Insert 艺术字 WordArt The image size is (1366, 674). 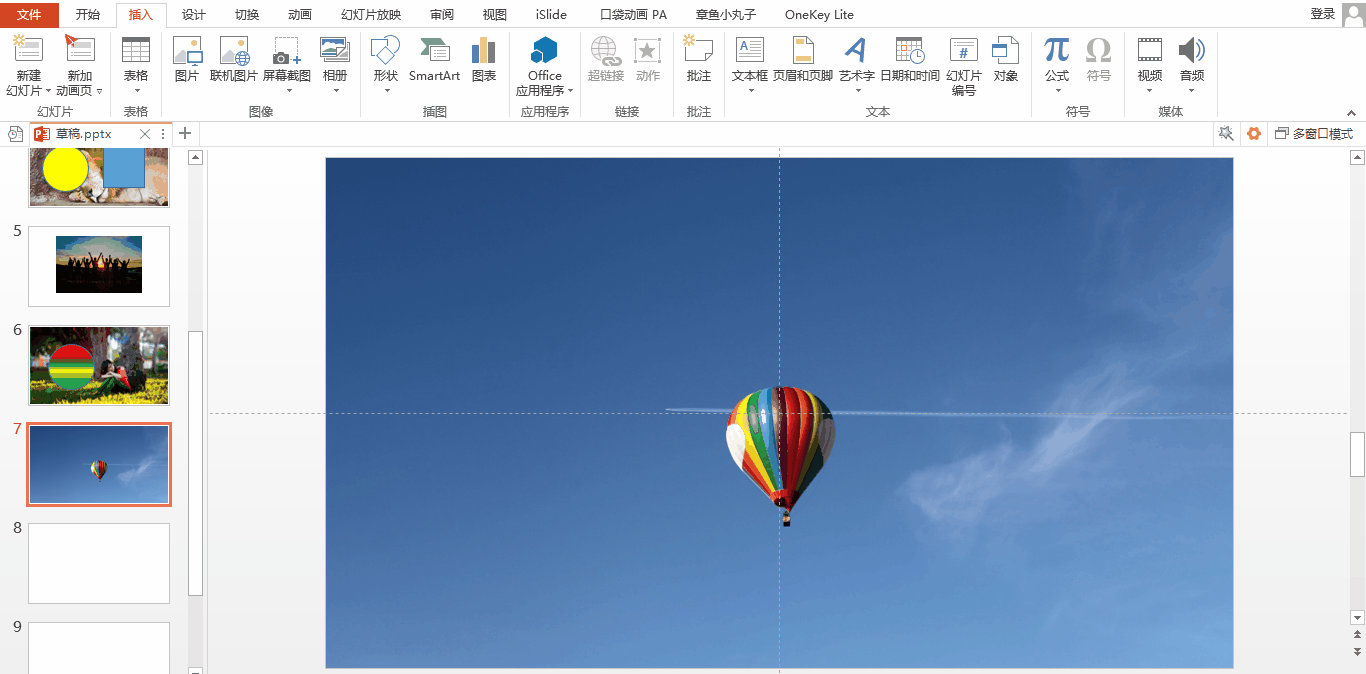(x=856, y=50)
